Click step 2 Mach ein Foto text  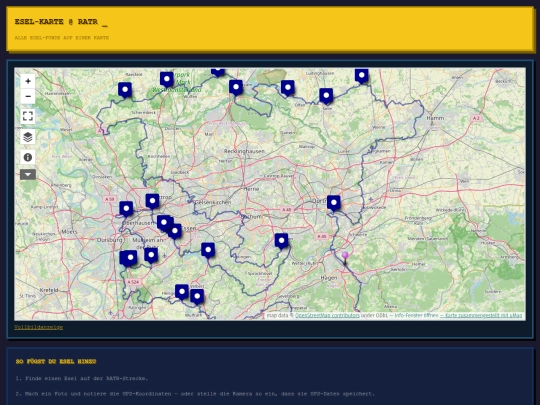[195, 394]
